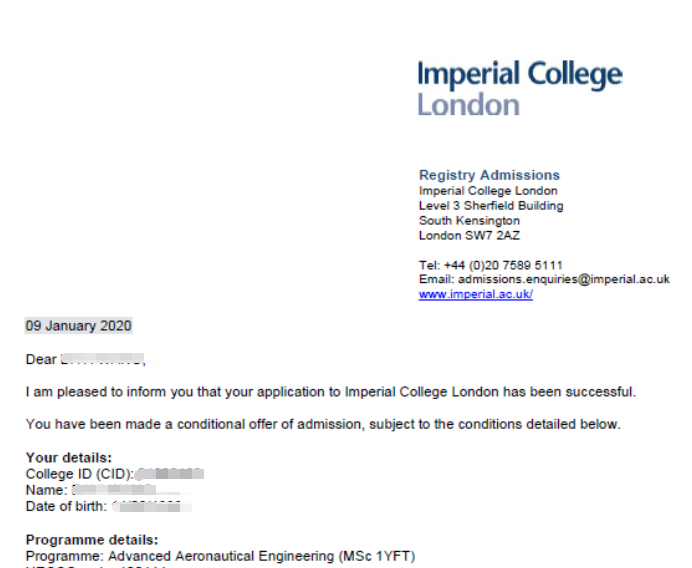Click the South Kensington address line
The width and height of the screenshot is (692, 568).
(469, 221)
